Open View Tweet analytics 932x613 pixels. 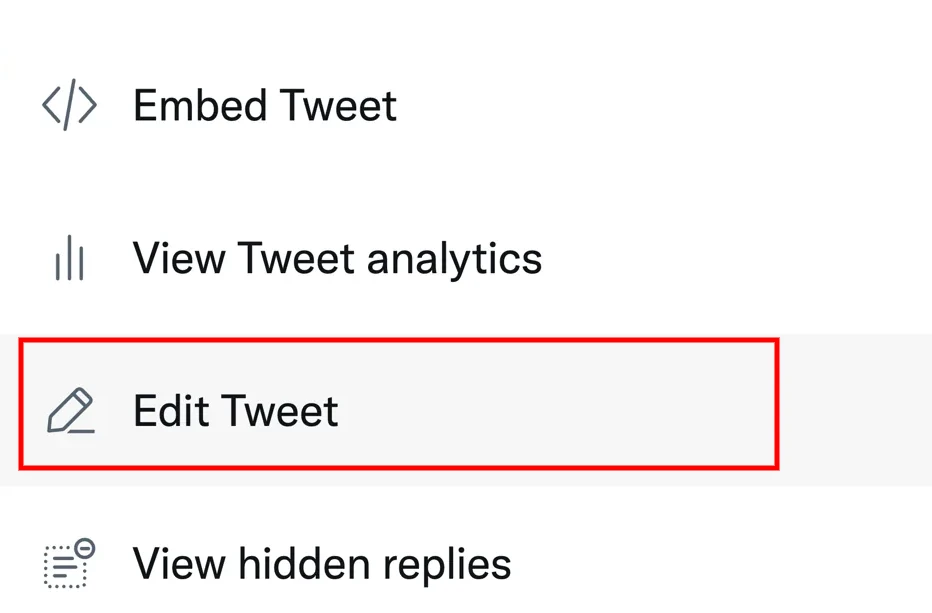point(337,259)
